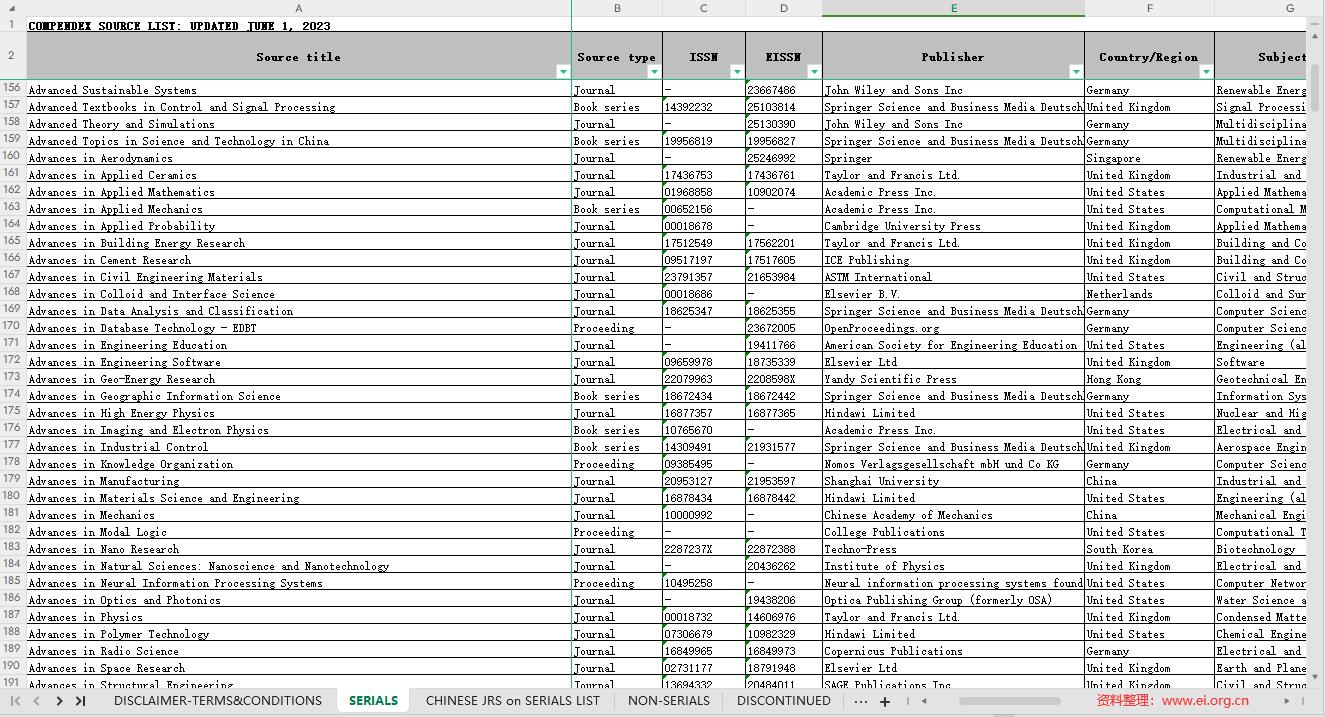
Task: Select Proceeding type for Advances in Knowledge Organization
Action: click(617, 464)
